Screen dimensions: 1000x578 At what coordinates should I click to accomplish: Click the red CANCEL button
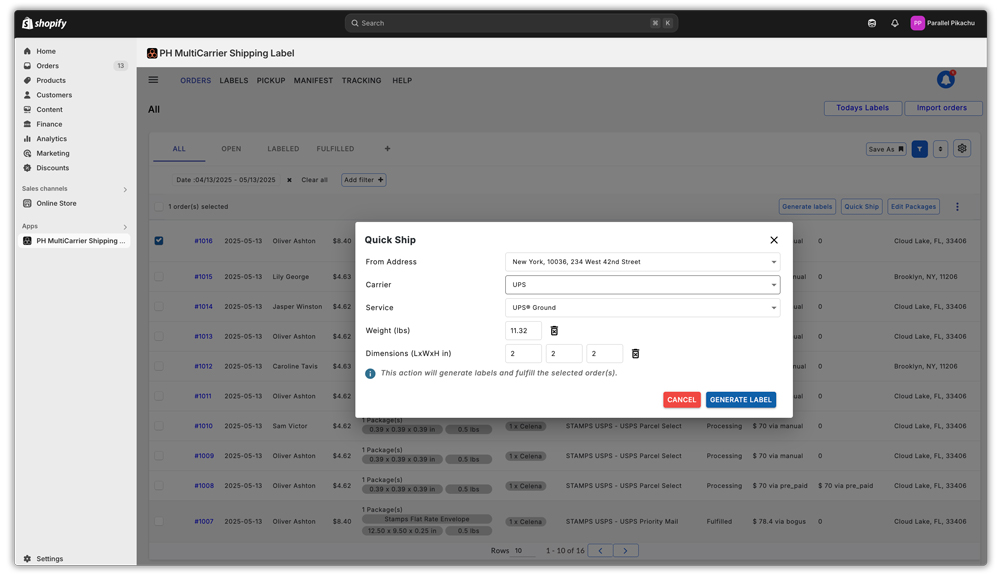[x=682, y=400]
